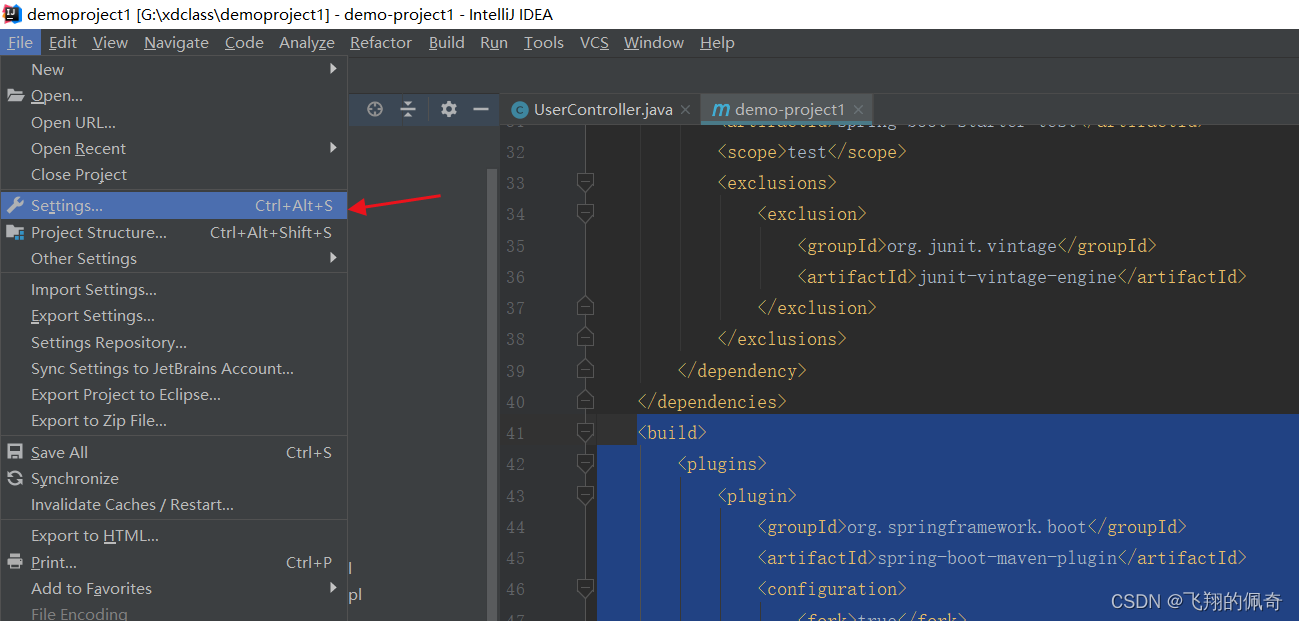The width and height of the screenshot is (1299, 621).
Task: Open Settings Repository...
Action: (x=174, y=342)
